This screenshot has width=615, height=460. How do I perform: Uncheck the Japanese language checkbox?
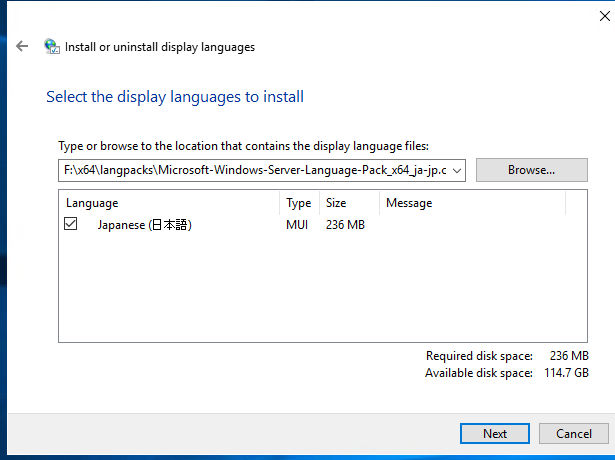[x=71, y=224]
